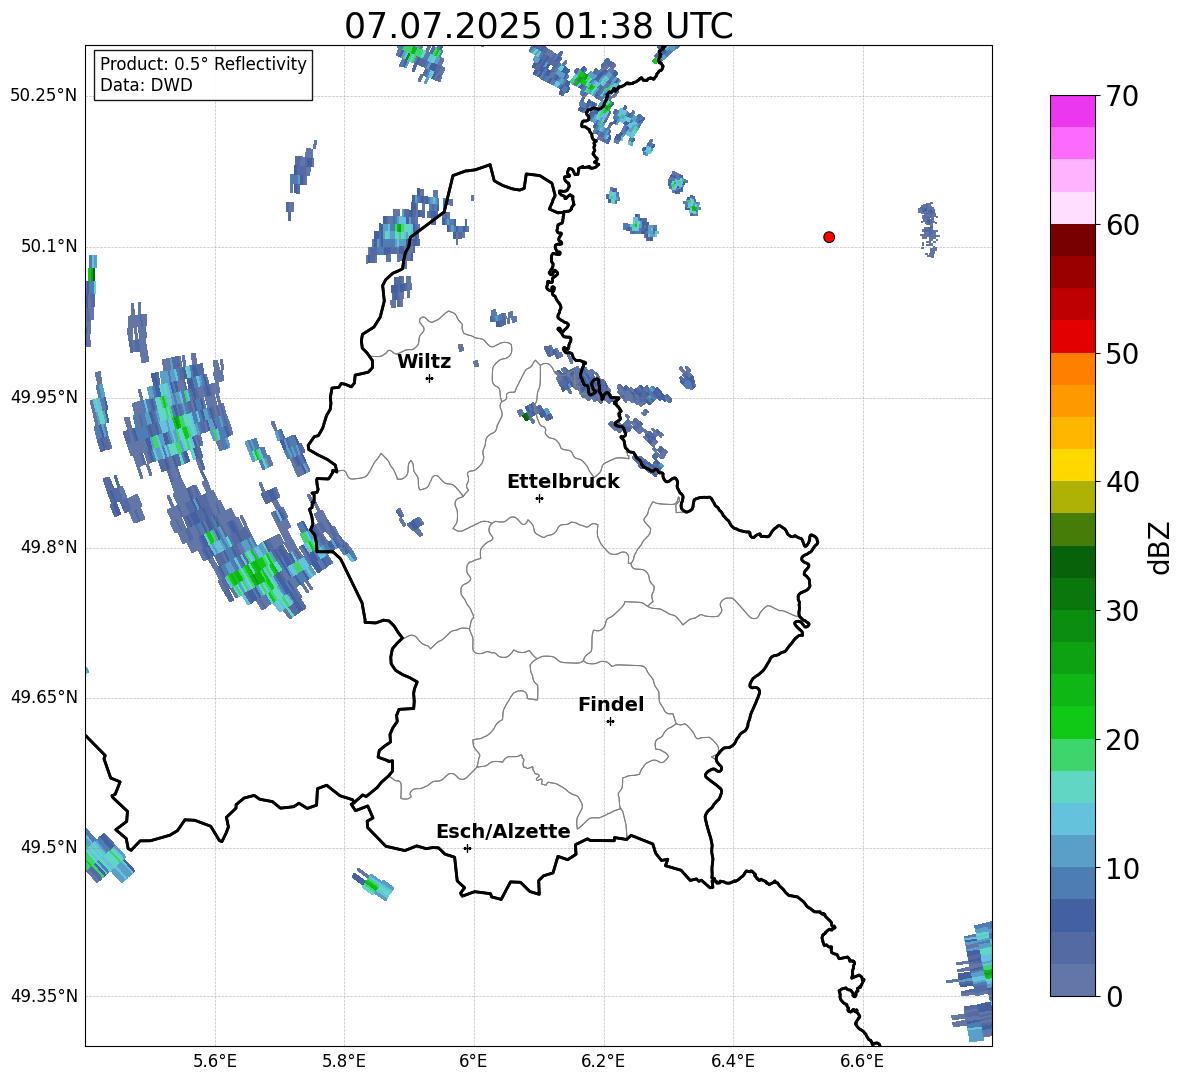Click the slate blue bottom colorbar segment
The width and height of the screenshot is (1184, 1081).
(1072, 980)
